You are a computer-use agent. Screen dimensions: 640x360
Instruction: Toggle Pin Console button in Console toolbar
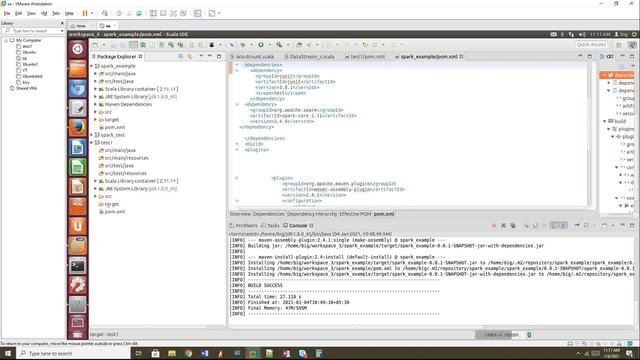click(x=577, y=225)
